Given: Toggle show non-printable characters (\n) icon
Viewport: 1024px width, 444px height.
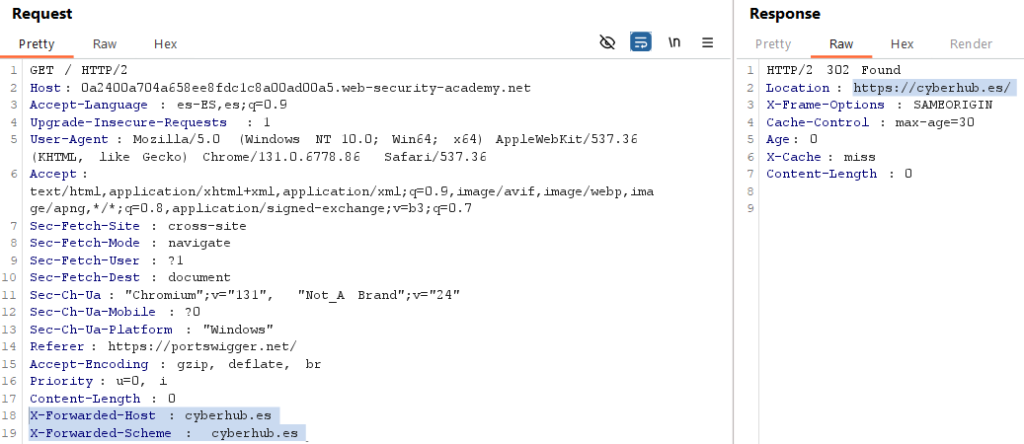Looking at the screenshot, I should pos(675,42).
